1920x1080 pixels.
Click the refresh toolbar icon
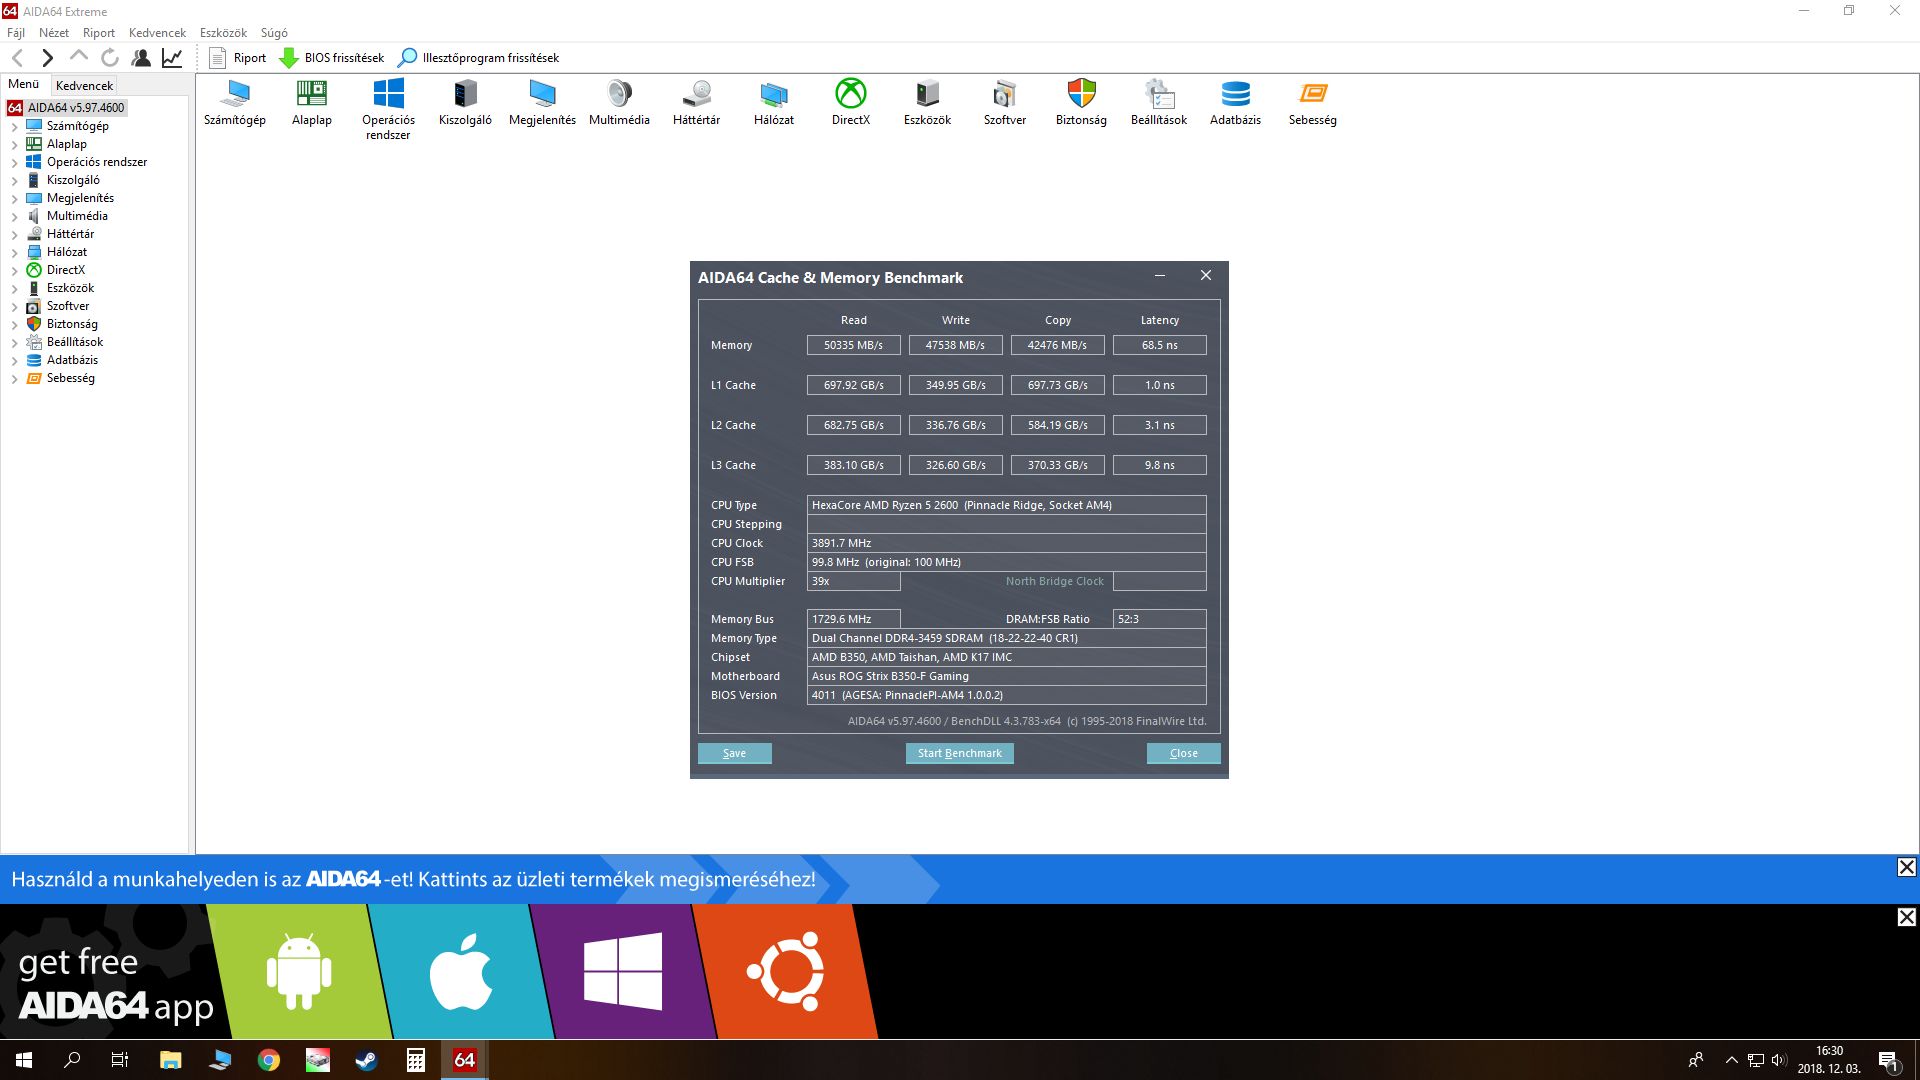(110, 58)
